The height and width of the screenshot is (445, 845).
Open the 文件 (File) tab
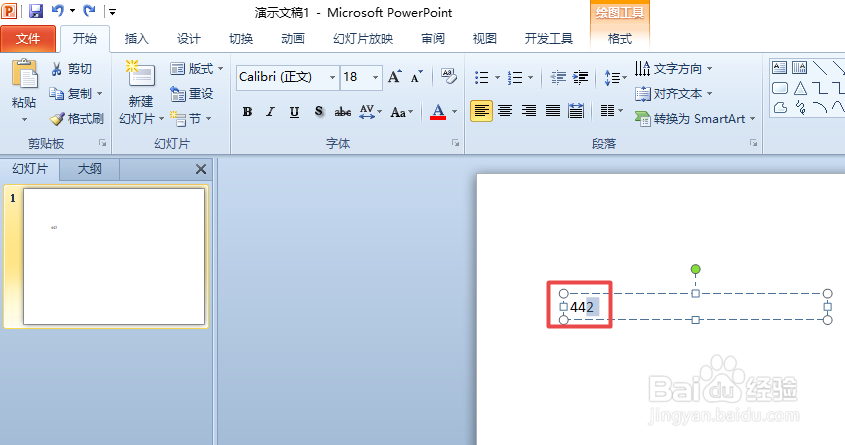click(x=28, y=39)
